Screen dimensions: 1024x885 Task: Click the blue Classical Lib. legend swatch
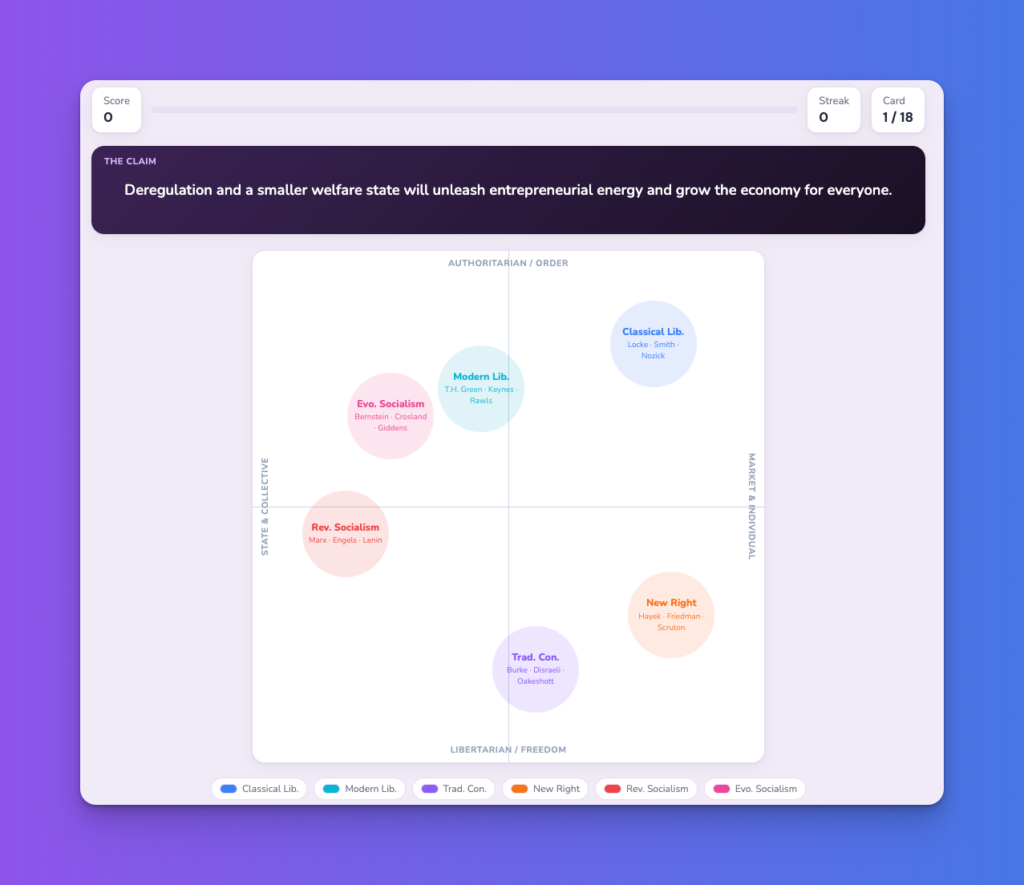coord(229,788)
